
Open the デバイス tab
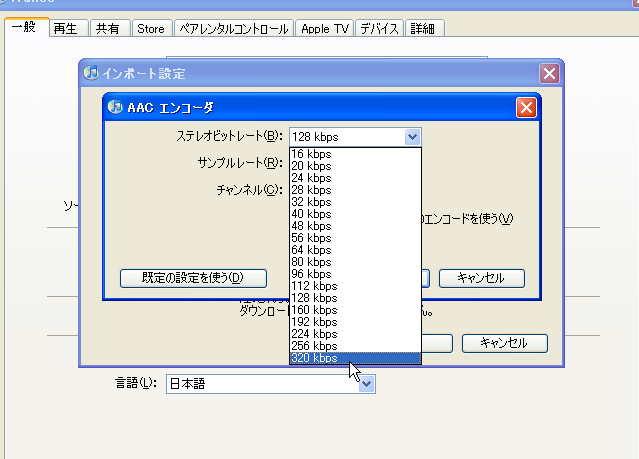[x=379, y=29]
